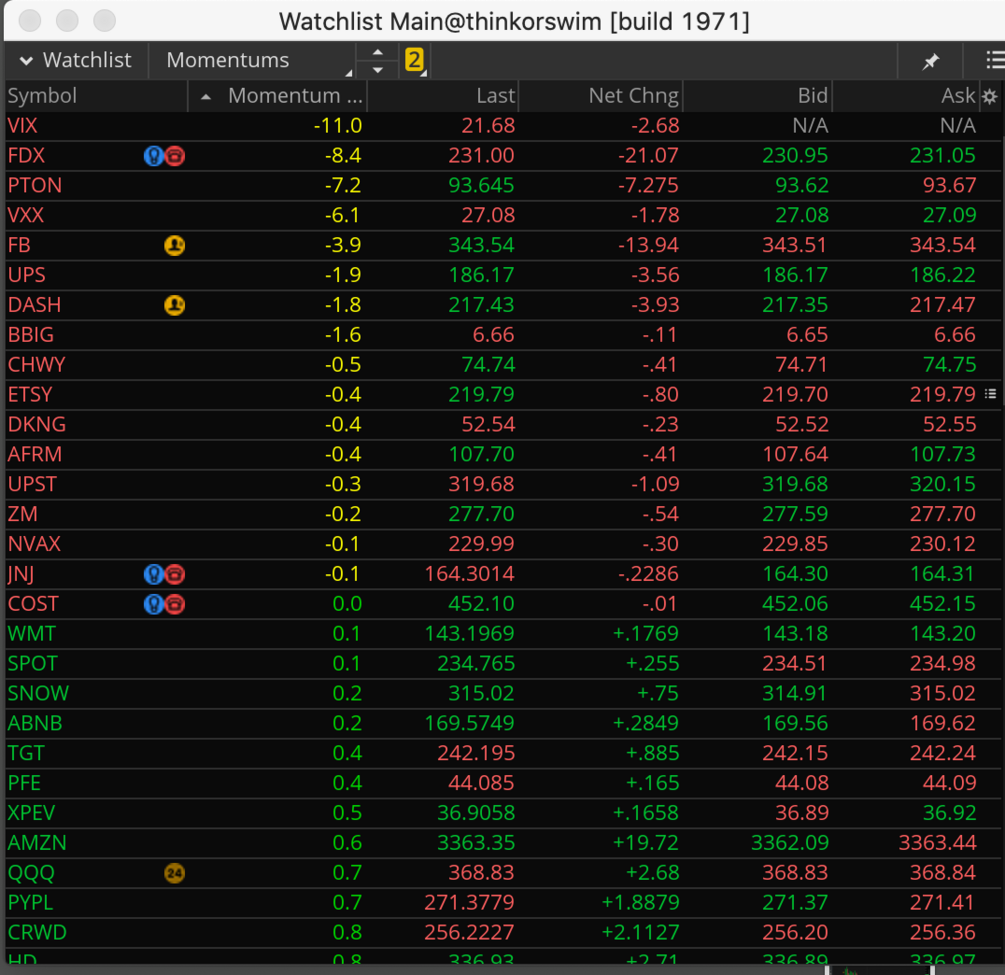The height and width of the screenshot is (975, 1005).
Task: Sort by the Symbol column header
Action: click(42, 96)
